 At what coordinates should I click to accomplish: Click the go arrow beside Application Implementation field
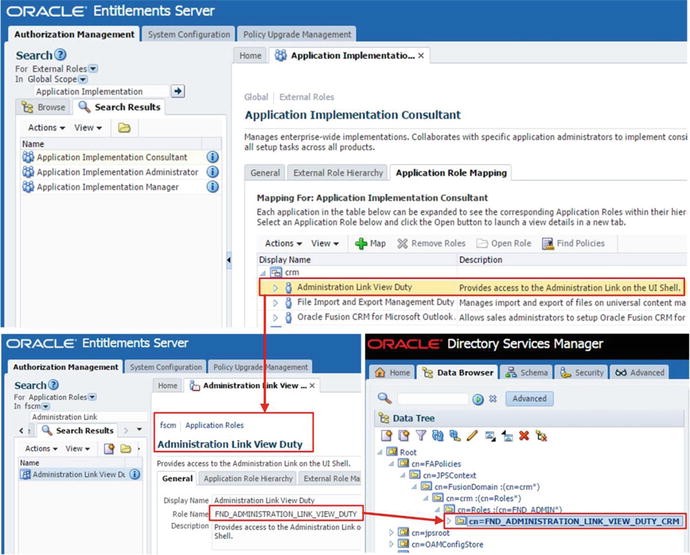coord(178,91)
